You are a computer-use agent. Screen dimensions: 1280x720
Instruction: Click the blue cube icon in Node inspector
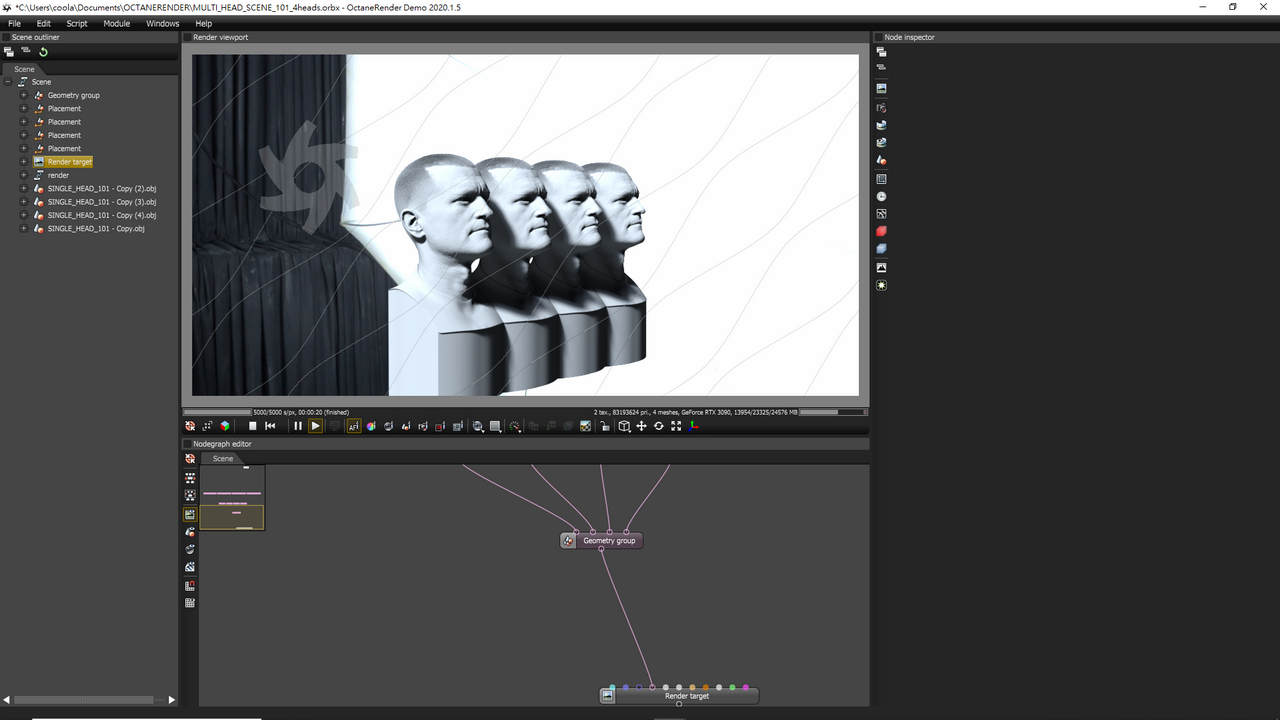point(881,248)
